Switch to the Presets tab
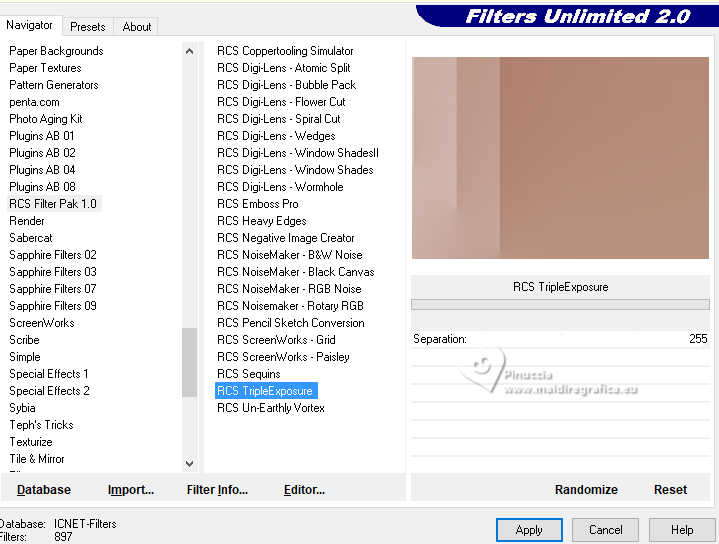 88,27
